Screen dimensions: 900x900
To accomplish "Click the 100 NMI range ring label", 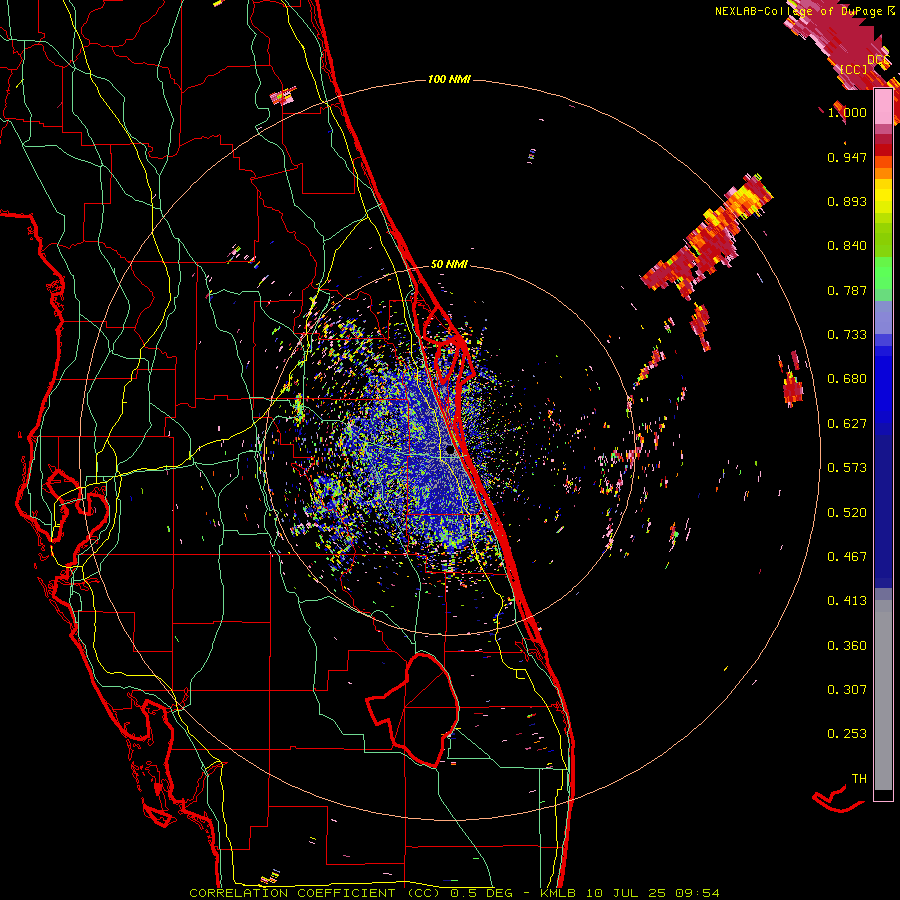I will tap(449, 79).
